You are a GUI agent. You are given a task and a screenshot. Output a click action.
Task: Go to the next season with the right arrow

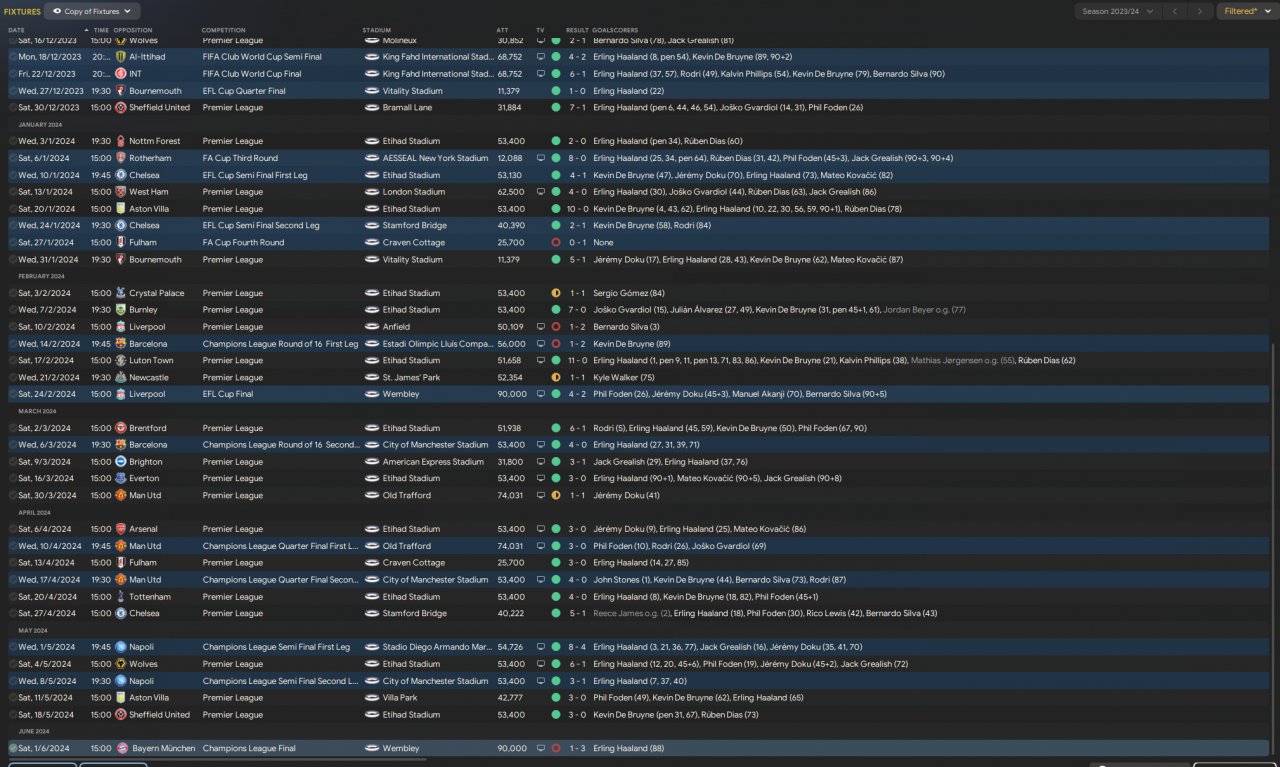pos(1199,12)
